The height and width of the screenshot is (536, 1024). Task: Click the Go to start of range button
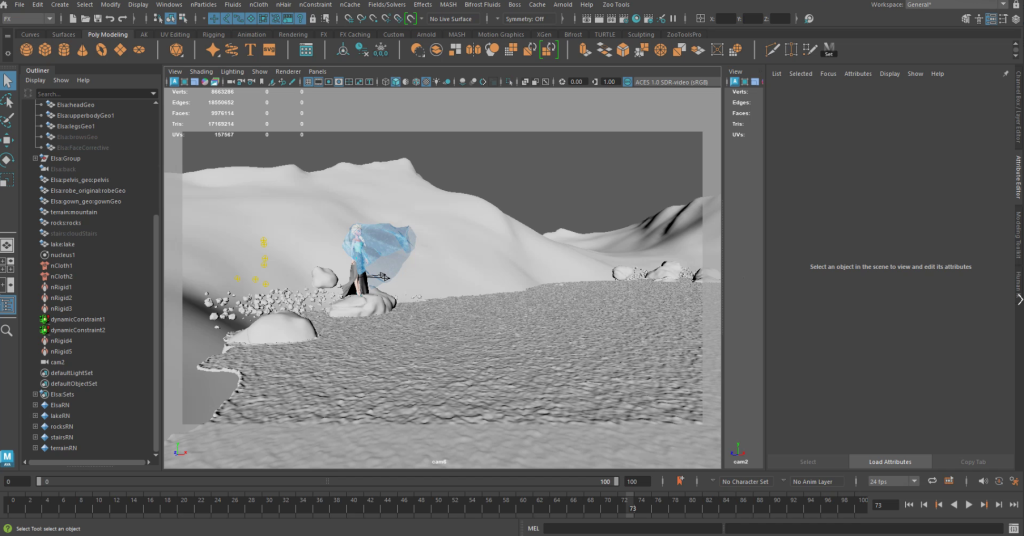click(909, 505)
